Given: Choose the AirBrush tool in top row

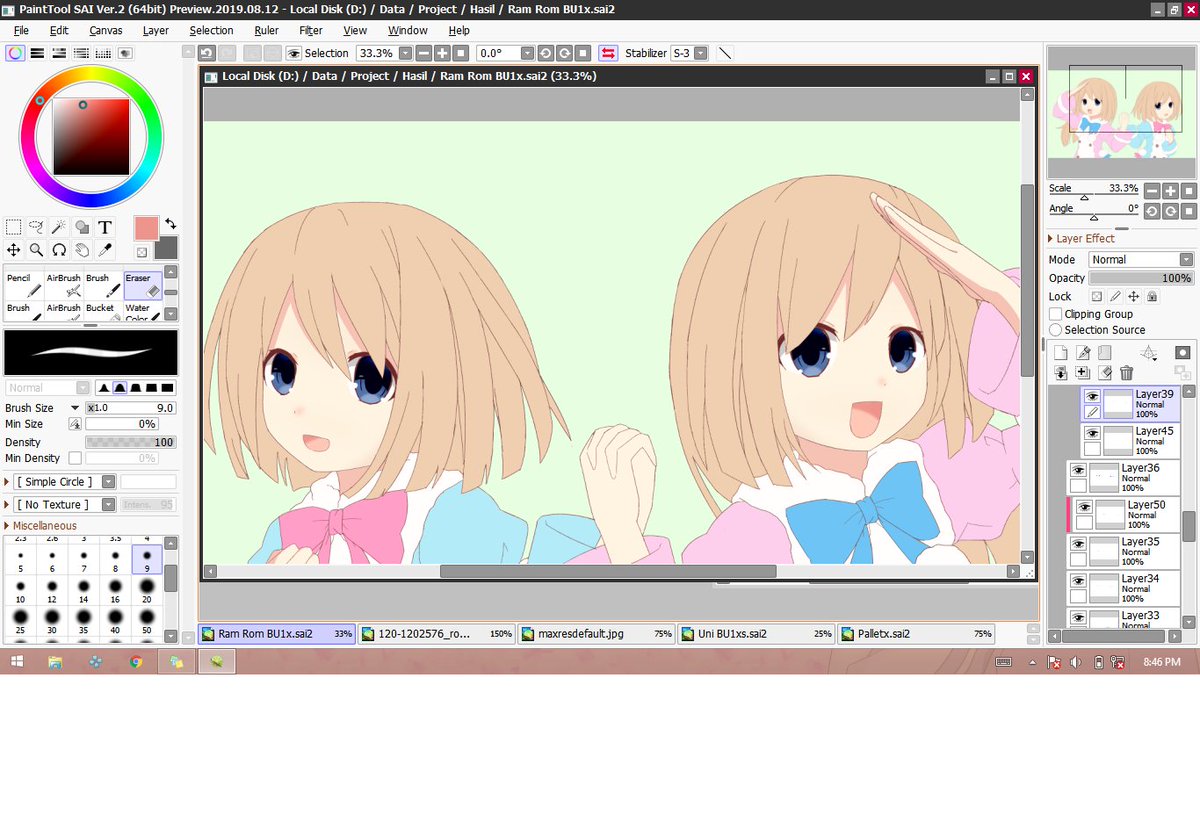Looking at the screenshot, I should (x=64, y=285).
